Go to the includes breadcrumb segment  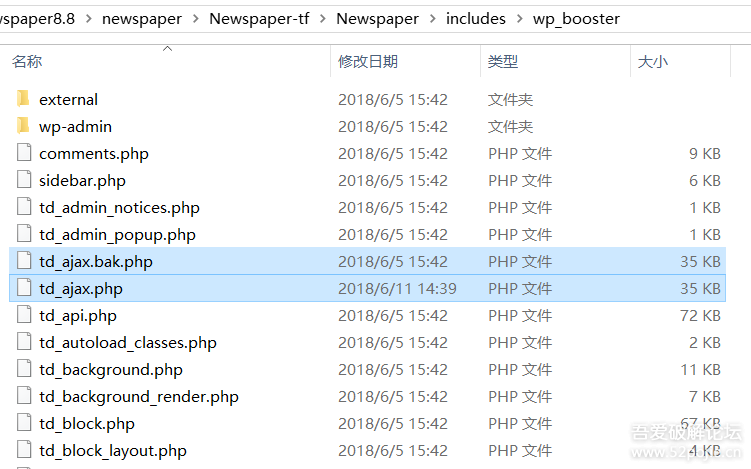click(x=476, y=19)
